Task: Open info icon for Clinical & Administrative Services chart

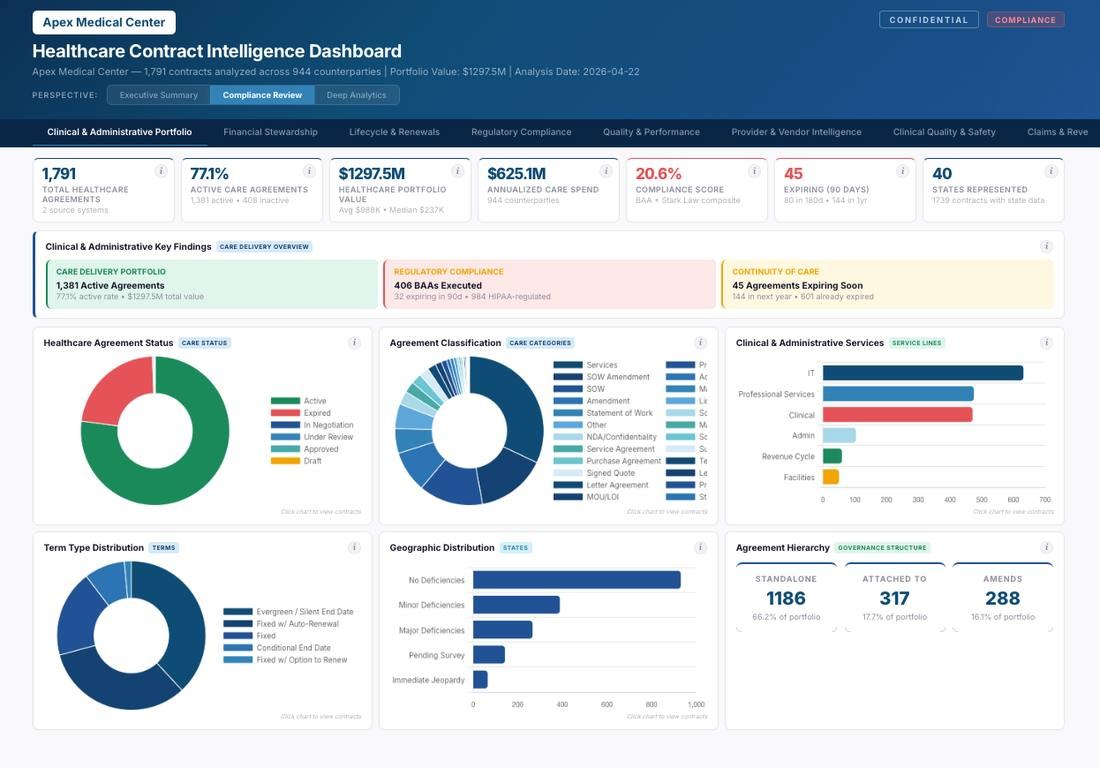Action: click(1046, 342)
